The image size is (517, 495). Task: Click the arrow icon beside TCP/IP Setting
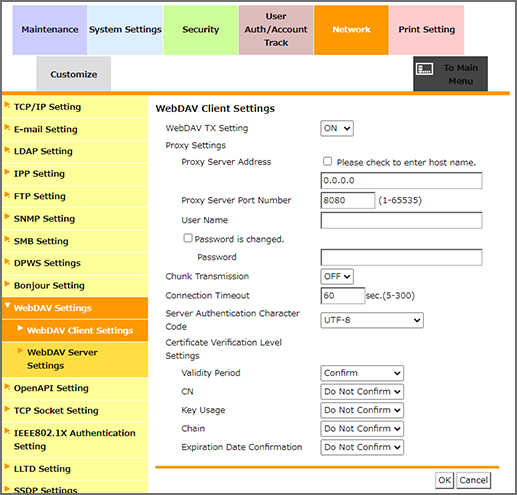[7, 105]
